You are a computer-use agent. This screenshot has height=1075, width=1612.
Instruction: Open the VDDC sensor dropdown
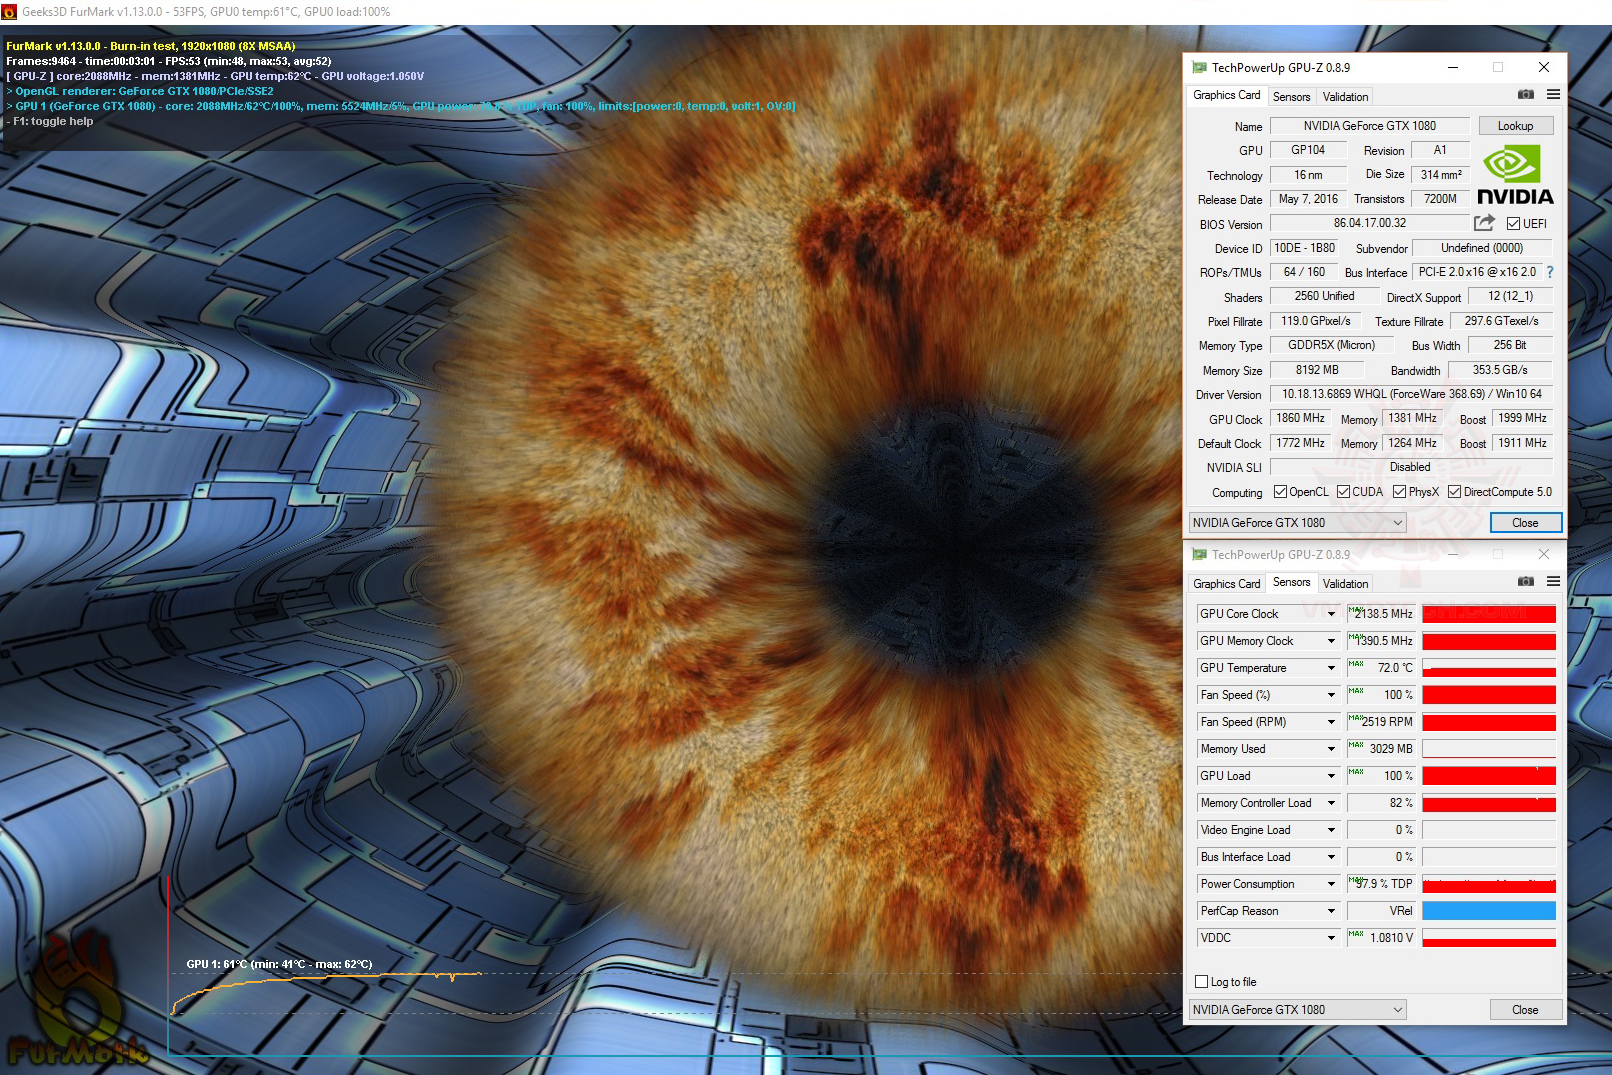[1331, 938]
